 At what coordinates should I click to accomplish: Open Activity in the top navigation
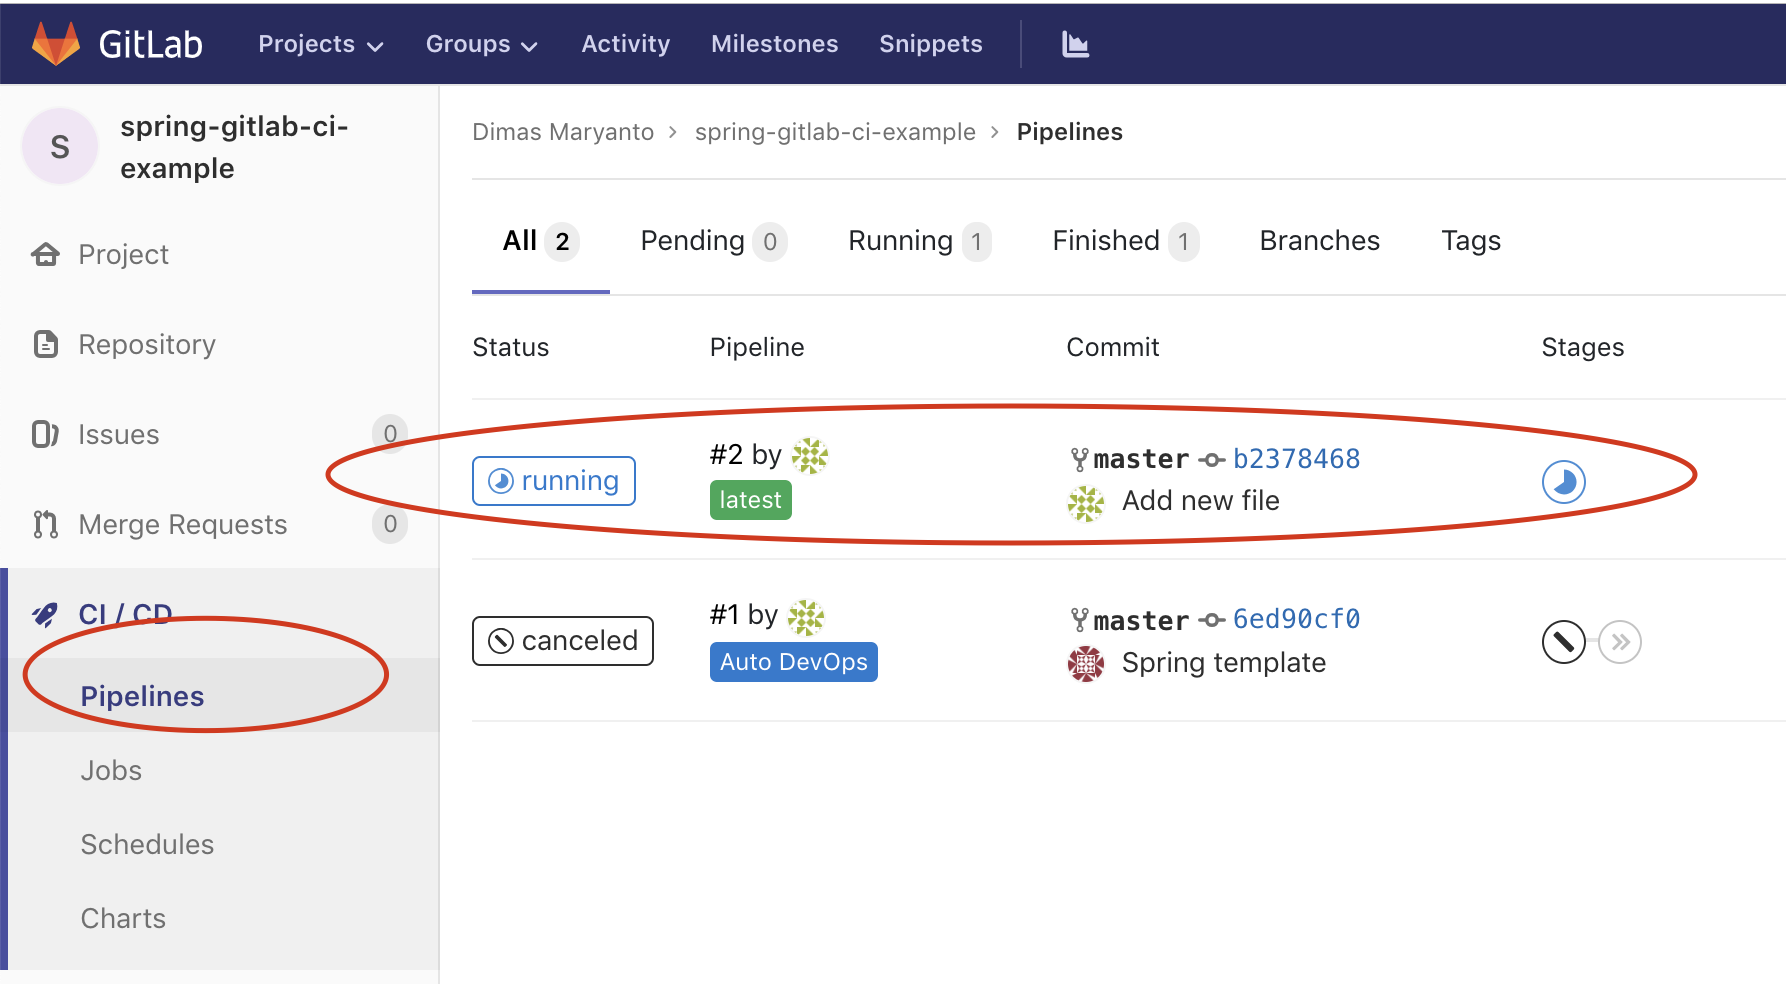626,44
